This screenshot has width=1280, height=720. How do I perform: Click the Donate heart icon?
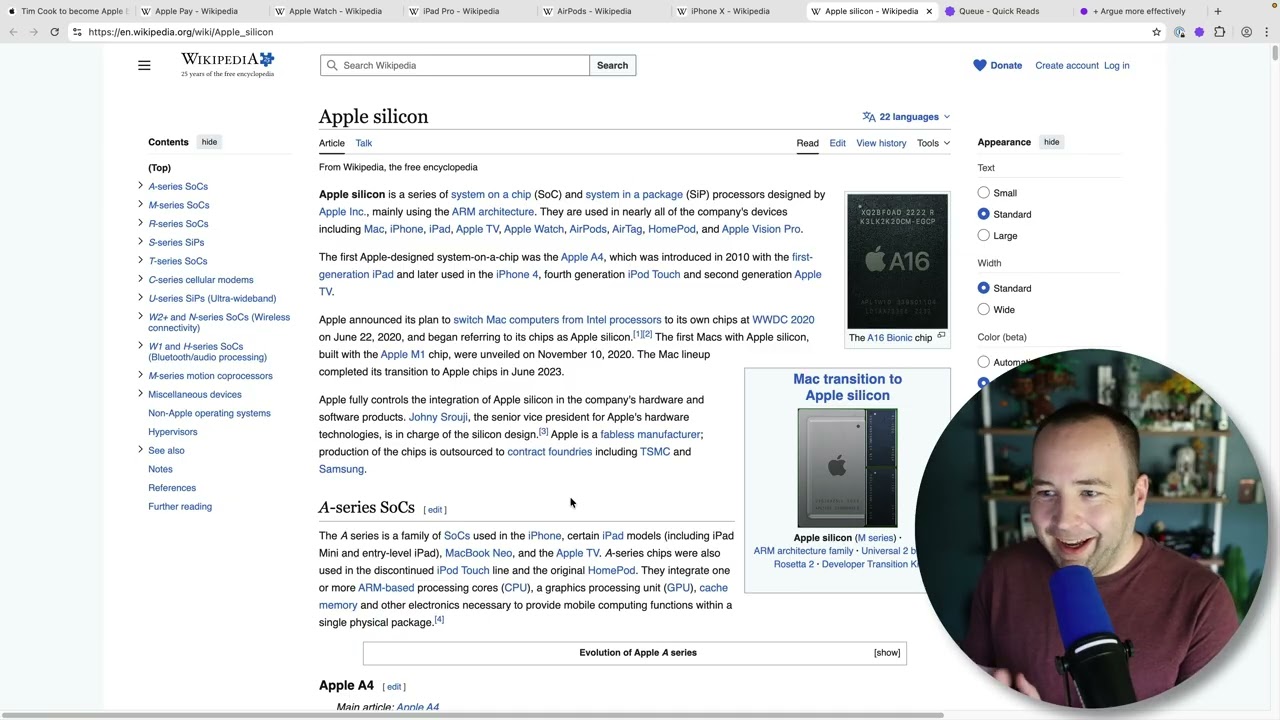tap(980, 66)
